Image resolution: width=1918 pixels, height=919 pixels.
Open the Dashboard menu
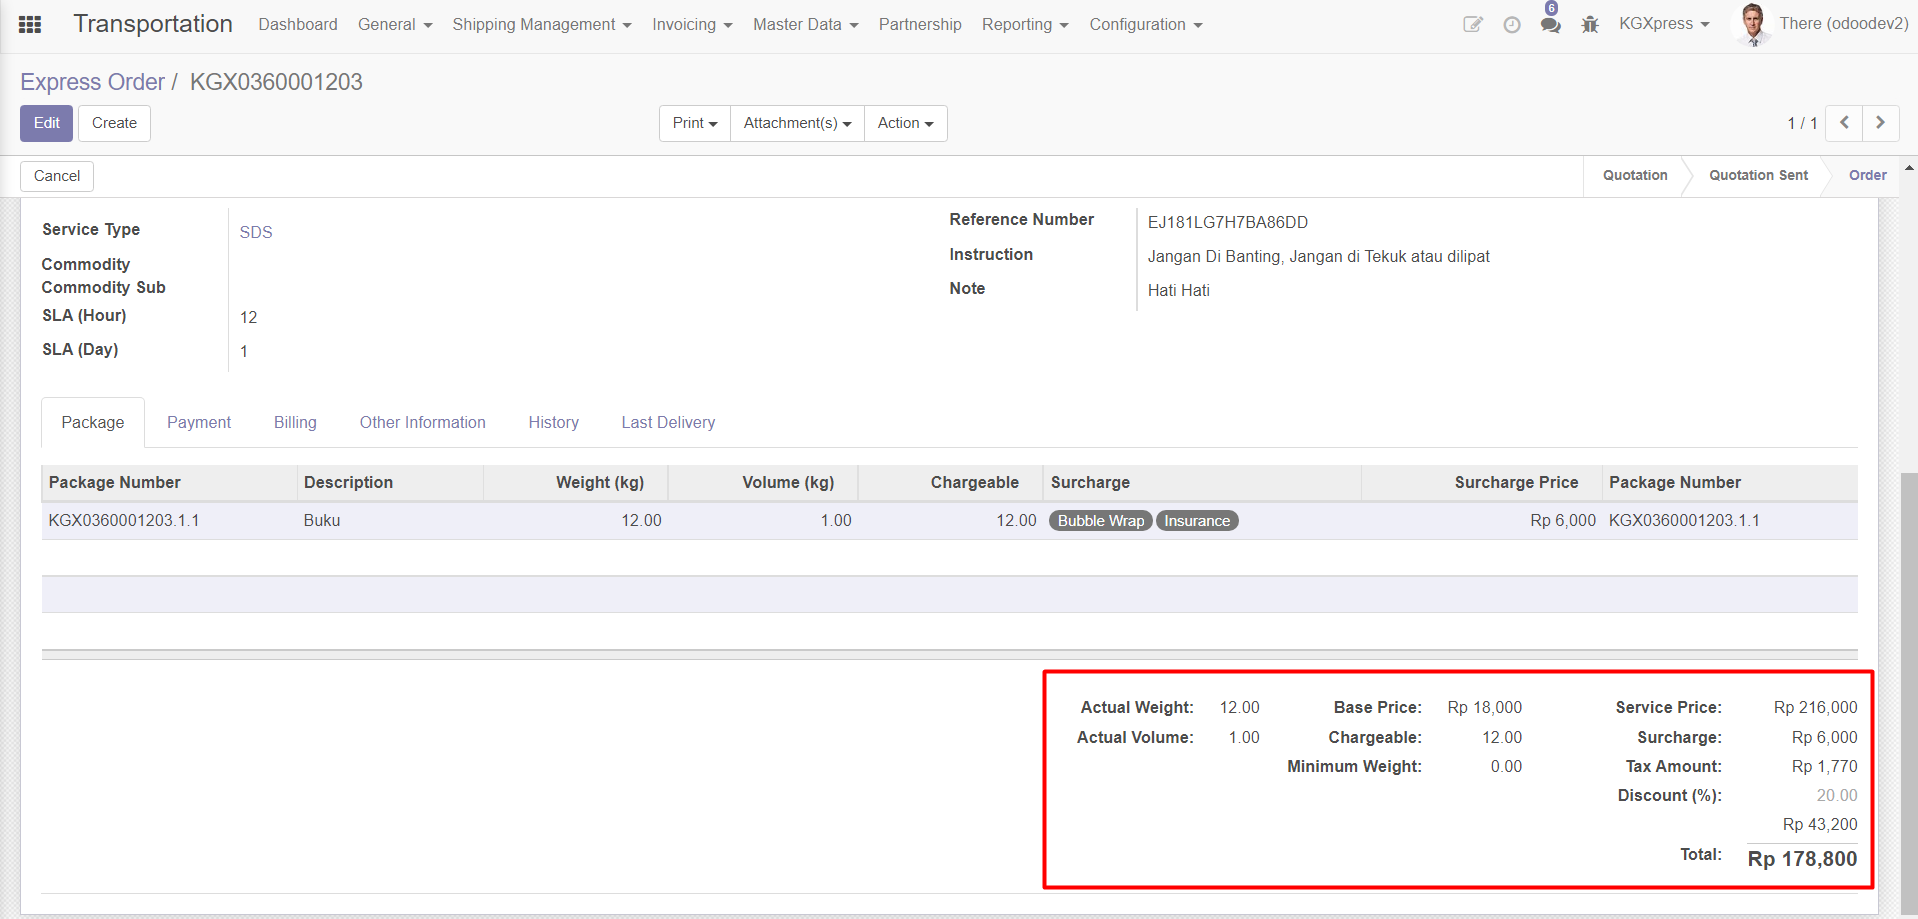(x=298, y=24)
